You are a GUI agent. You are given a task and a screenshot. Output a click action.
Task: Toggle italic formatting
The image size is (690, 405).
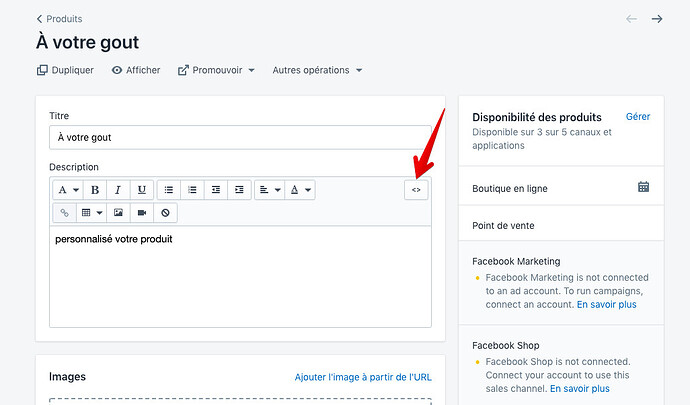click(118, 190)
